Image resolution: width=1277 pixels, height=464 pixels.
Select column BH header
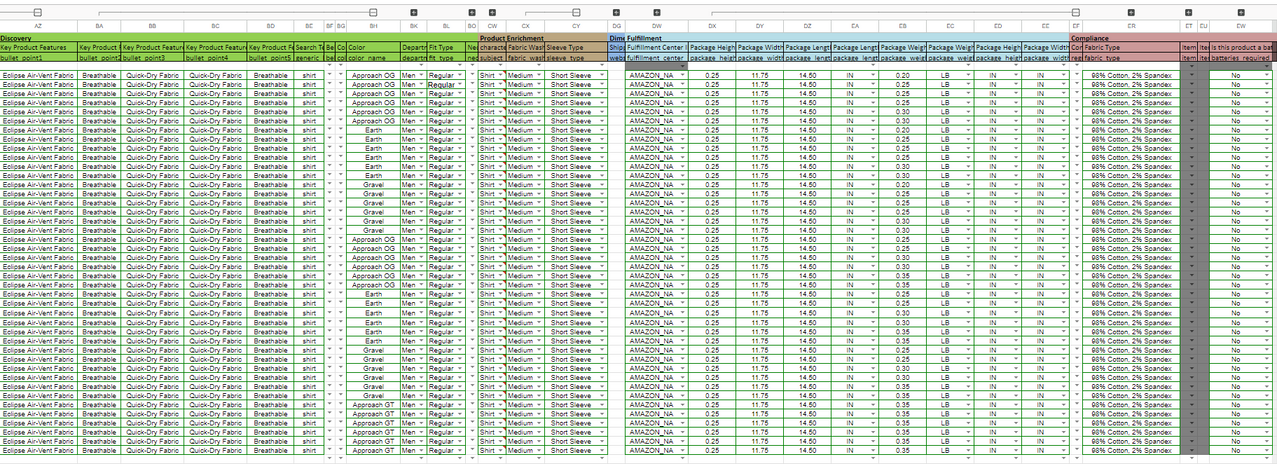pos(373,26)
